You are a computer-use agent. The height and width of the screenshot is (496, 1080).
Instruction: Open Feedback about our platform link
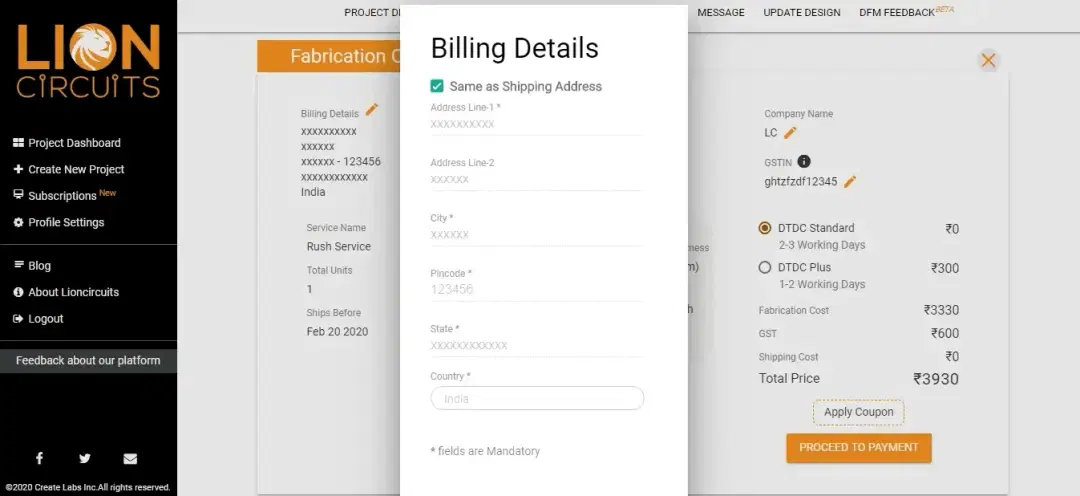pyautogui.click(x=88, y=360)
